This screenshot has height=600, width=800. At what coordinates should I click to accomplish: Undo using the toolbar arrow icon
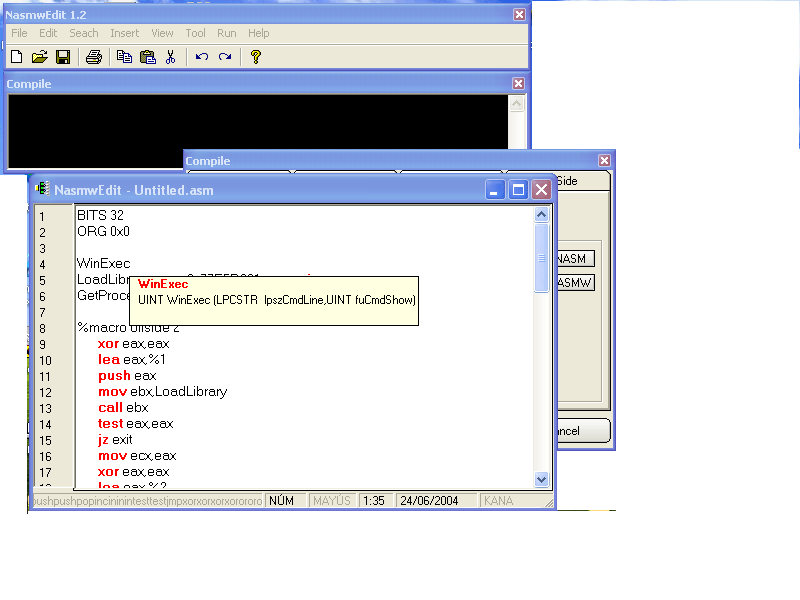coord(202,57)
